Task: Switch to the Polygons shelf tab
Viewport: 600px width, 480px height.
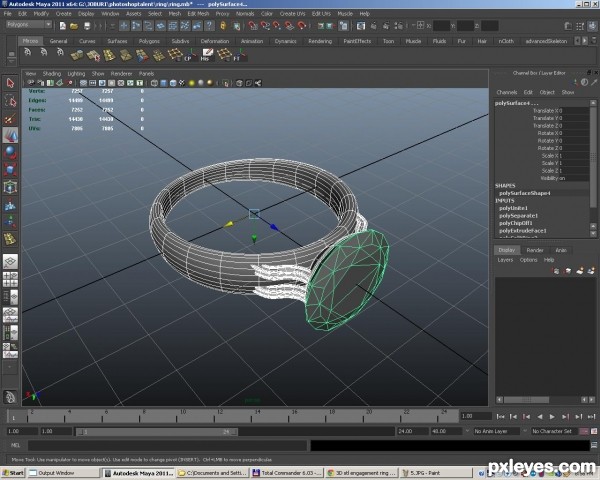Action: click(149, 41)
